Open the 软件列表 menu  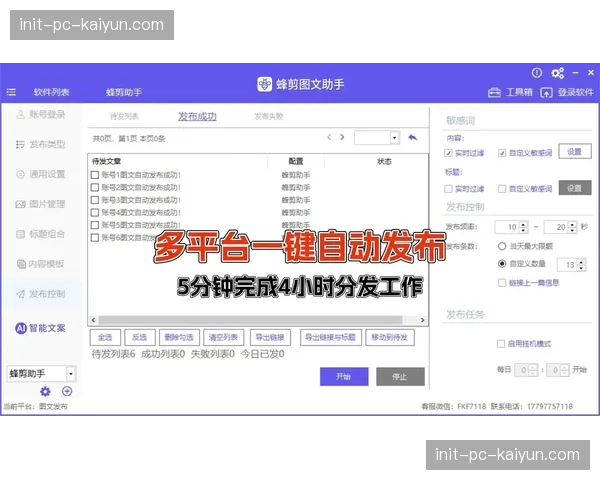pos(51,92)
